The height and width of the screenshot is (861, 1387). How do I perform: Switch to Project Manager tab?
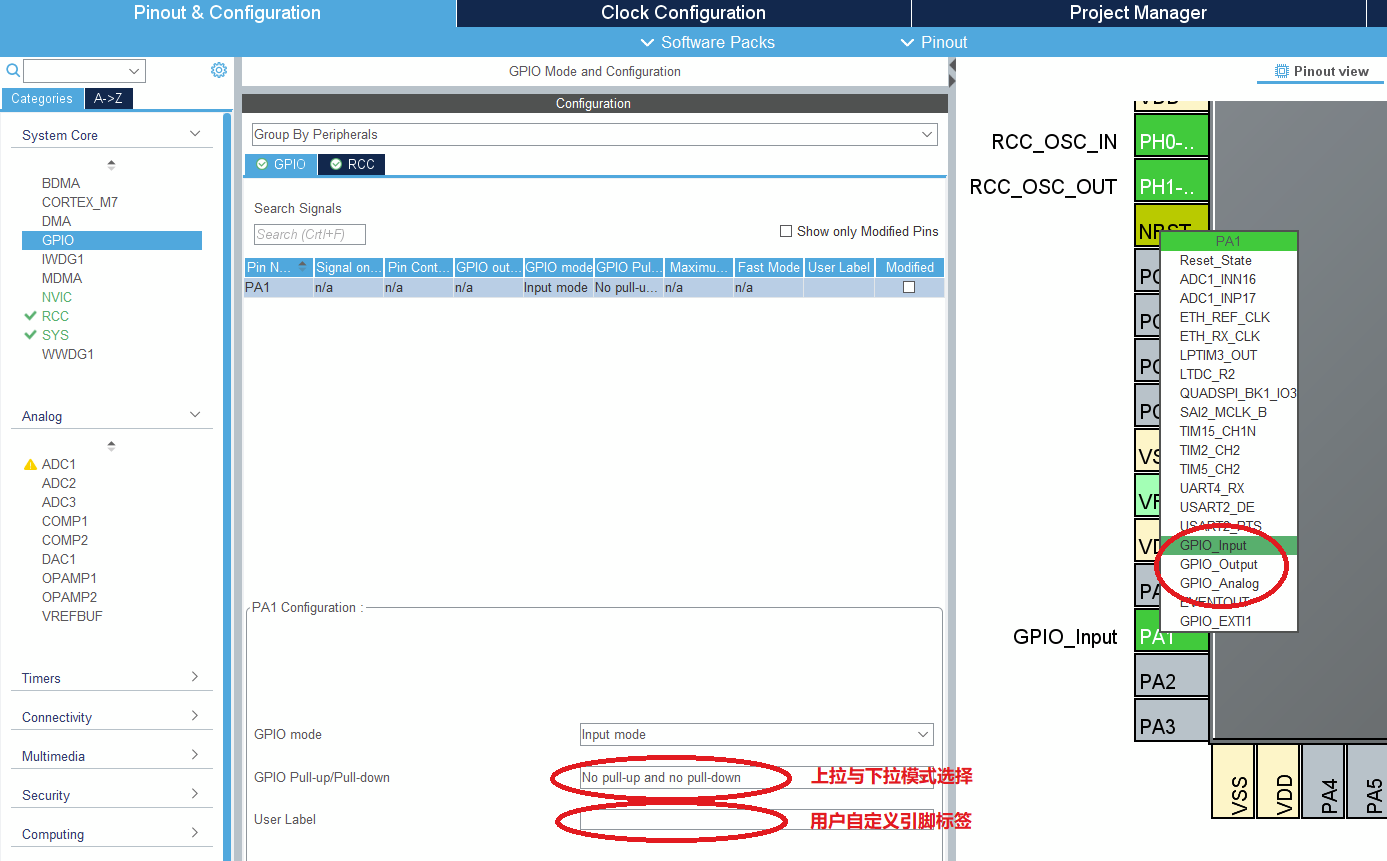1138,13
